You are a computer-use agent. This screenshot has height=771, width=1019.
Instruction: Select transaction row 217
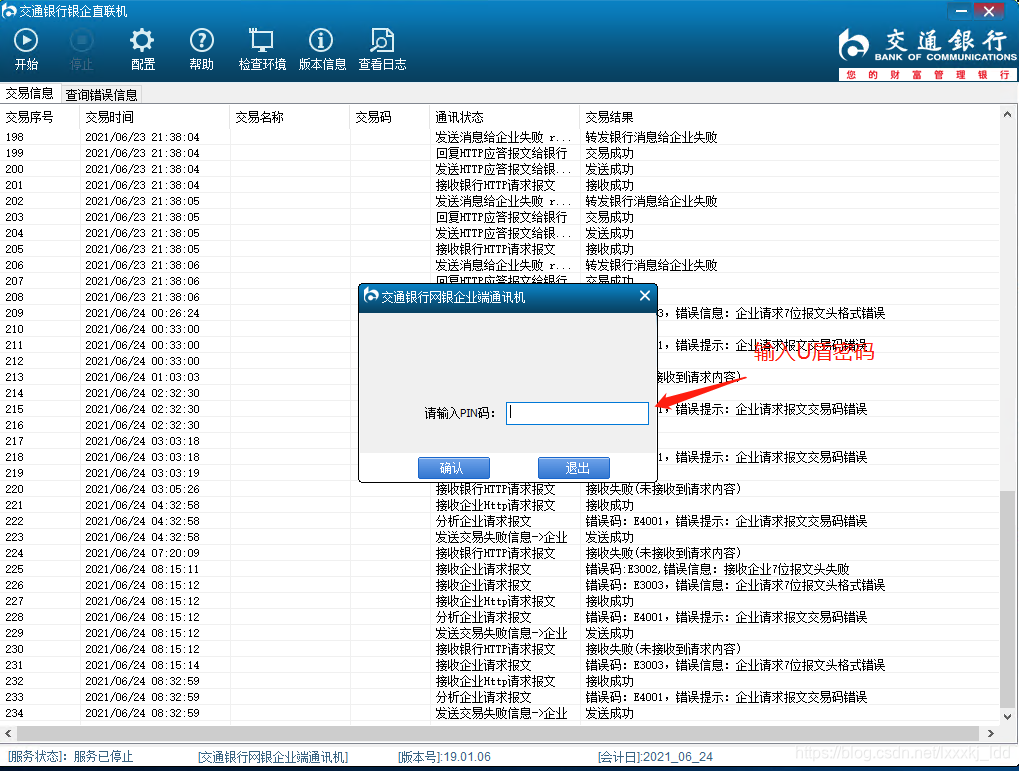pyautogui.click(x=499, y=441)
